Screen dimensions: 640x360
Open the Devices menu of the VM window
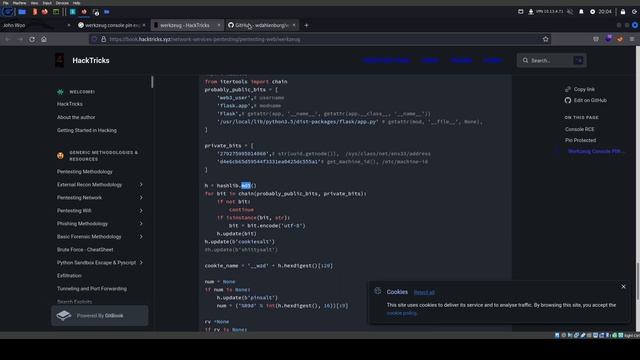(62, 3)
